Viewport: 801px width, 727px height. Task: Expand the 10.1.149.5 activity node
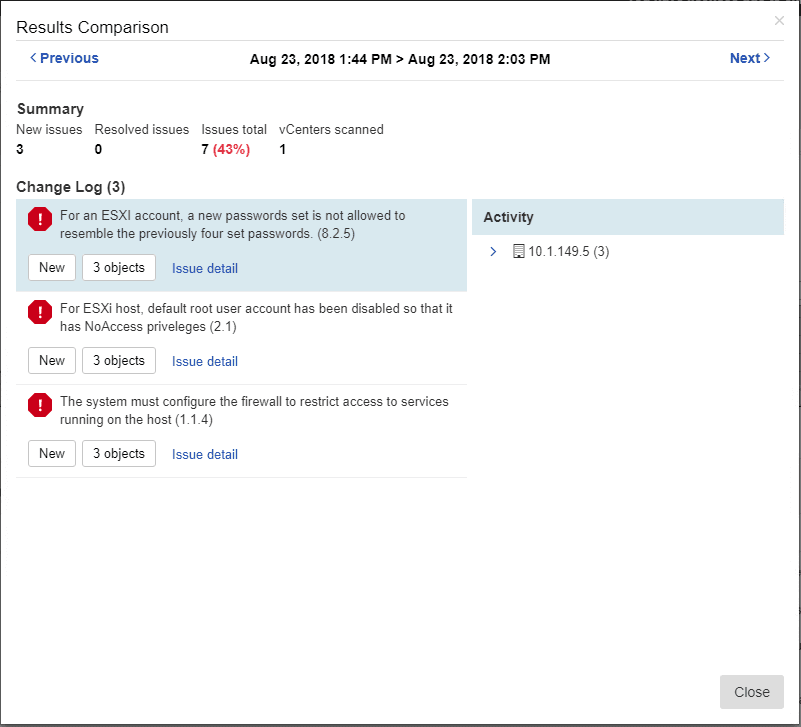point(494,252)
